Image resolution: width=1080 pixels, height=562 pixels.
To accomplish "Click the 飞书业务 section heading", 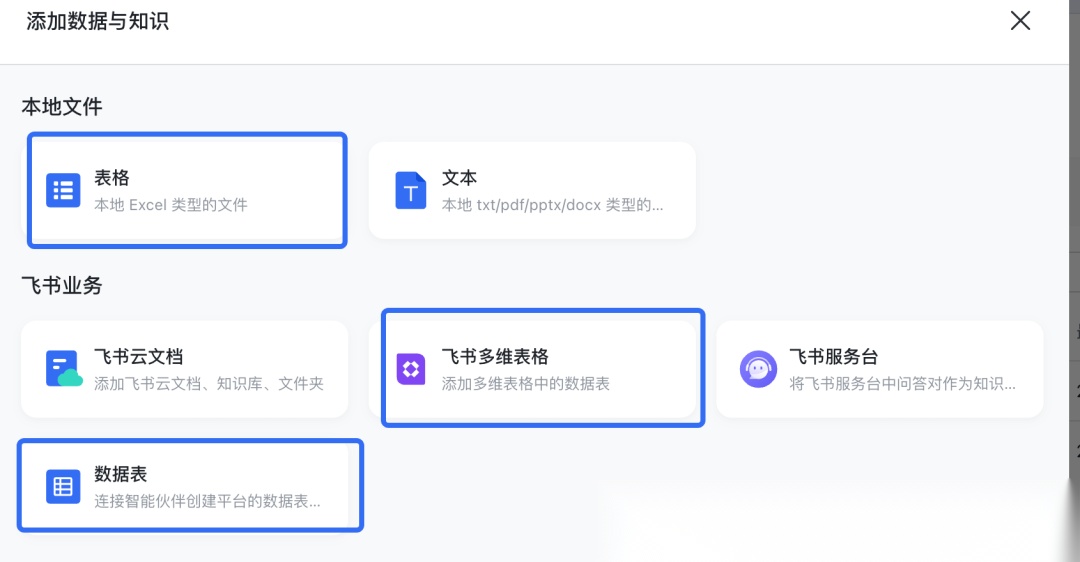I will click(x=62, y=285).
